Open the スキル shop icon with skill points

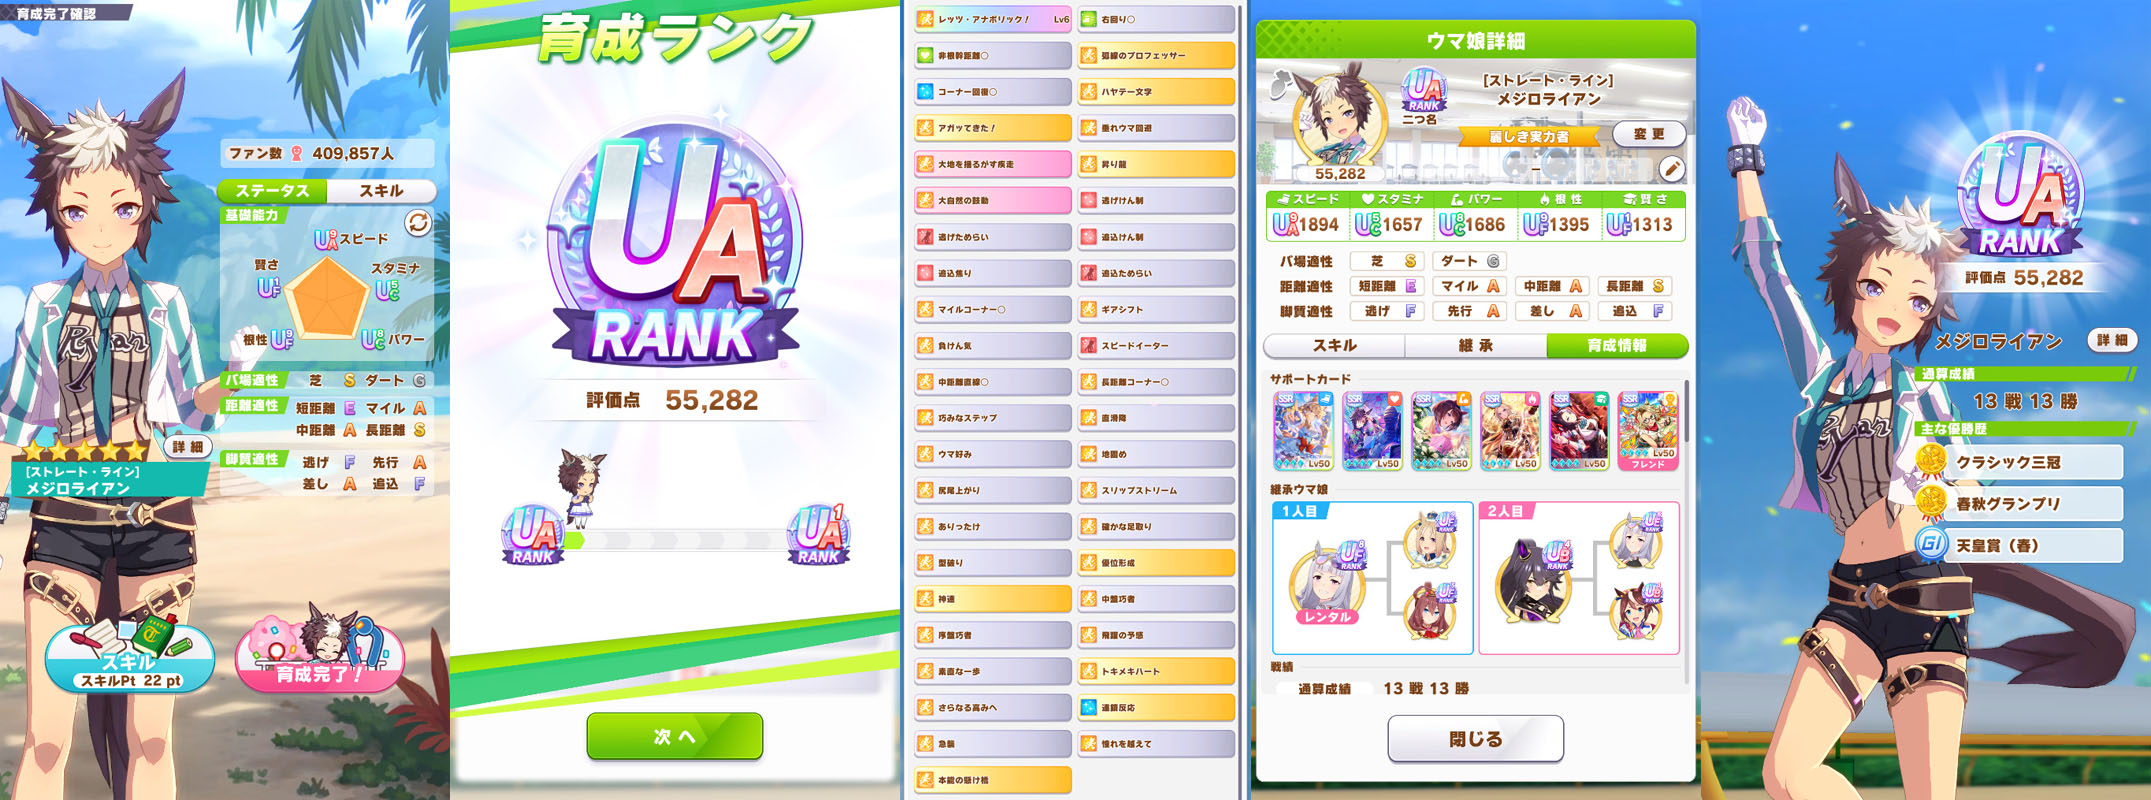tap(130, 655)
